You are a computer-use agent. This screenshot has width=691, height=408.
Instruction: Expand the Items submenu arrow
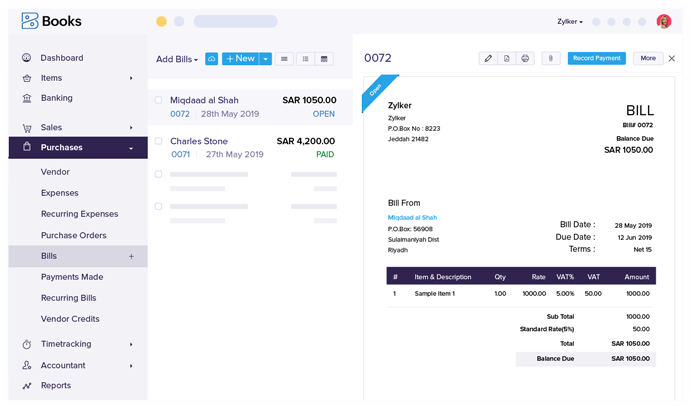pyautogui.click(x=131, y=78)
